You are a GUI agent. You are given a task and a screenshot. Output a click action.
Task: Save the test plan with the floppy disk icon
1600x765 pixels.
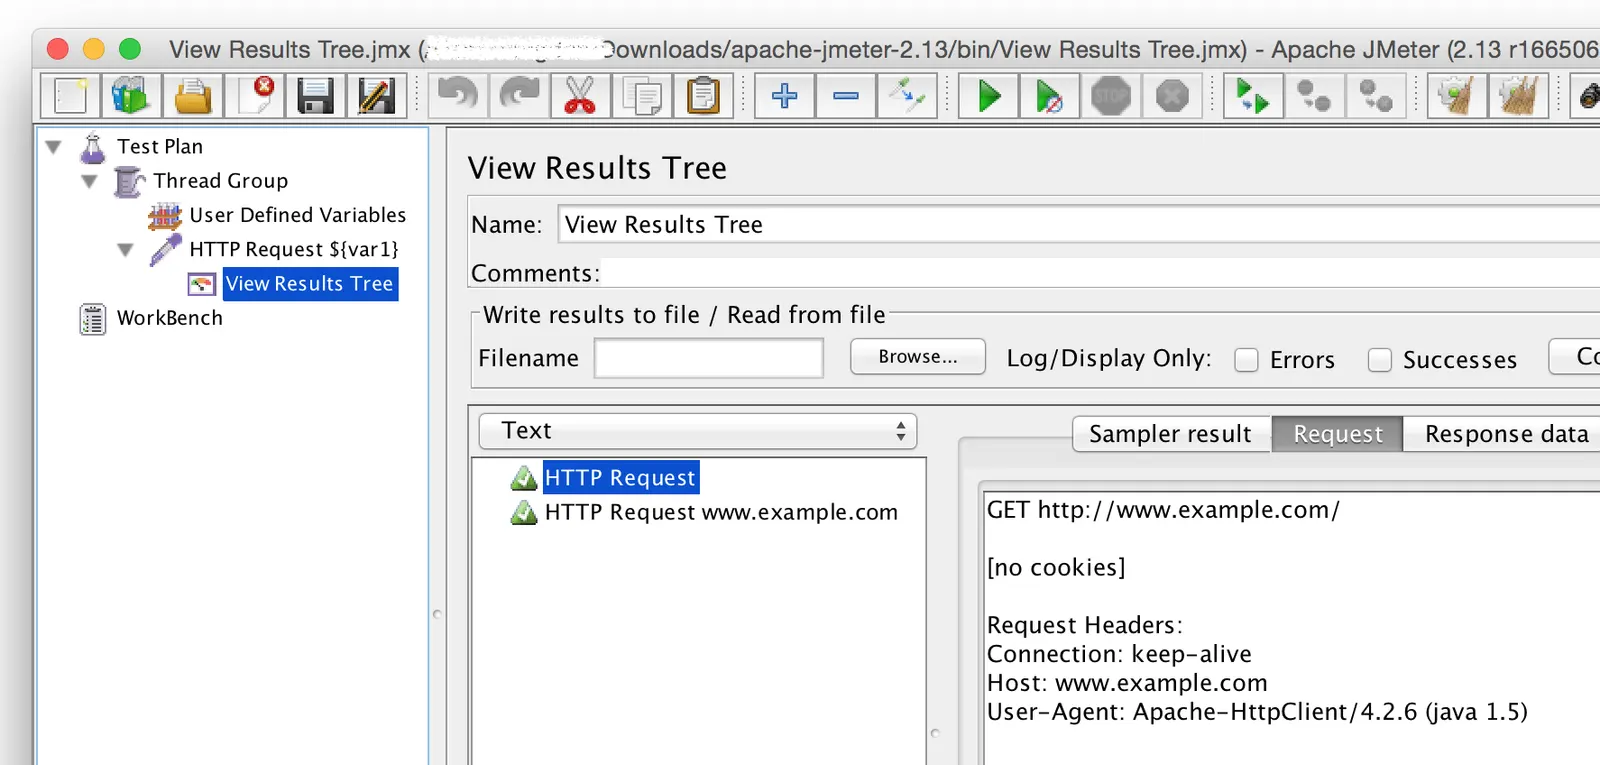tap(316, 97)
